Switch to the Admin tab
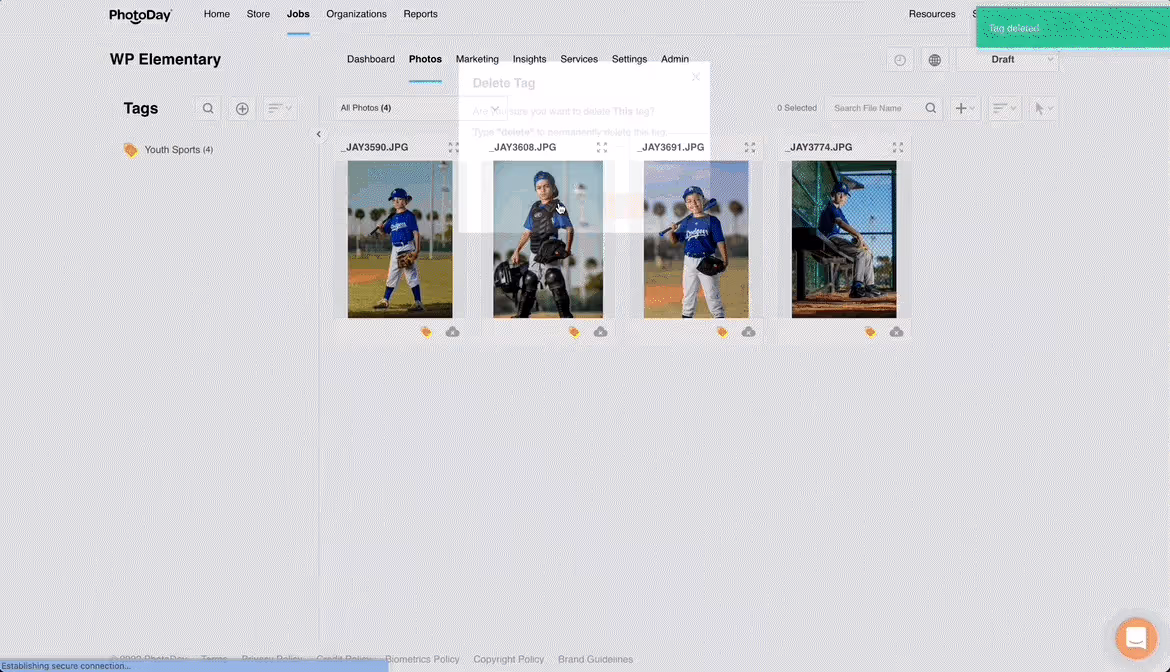Screen dimensions: 1170x672 click(x=675, y=59)
